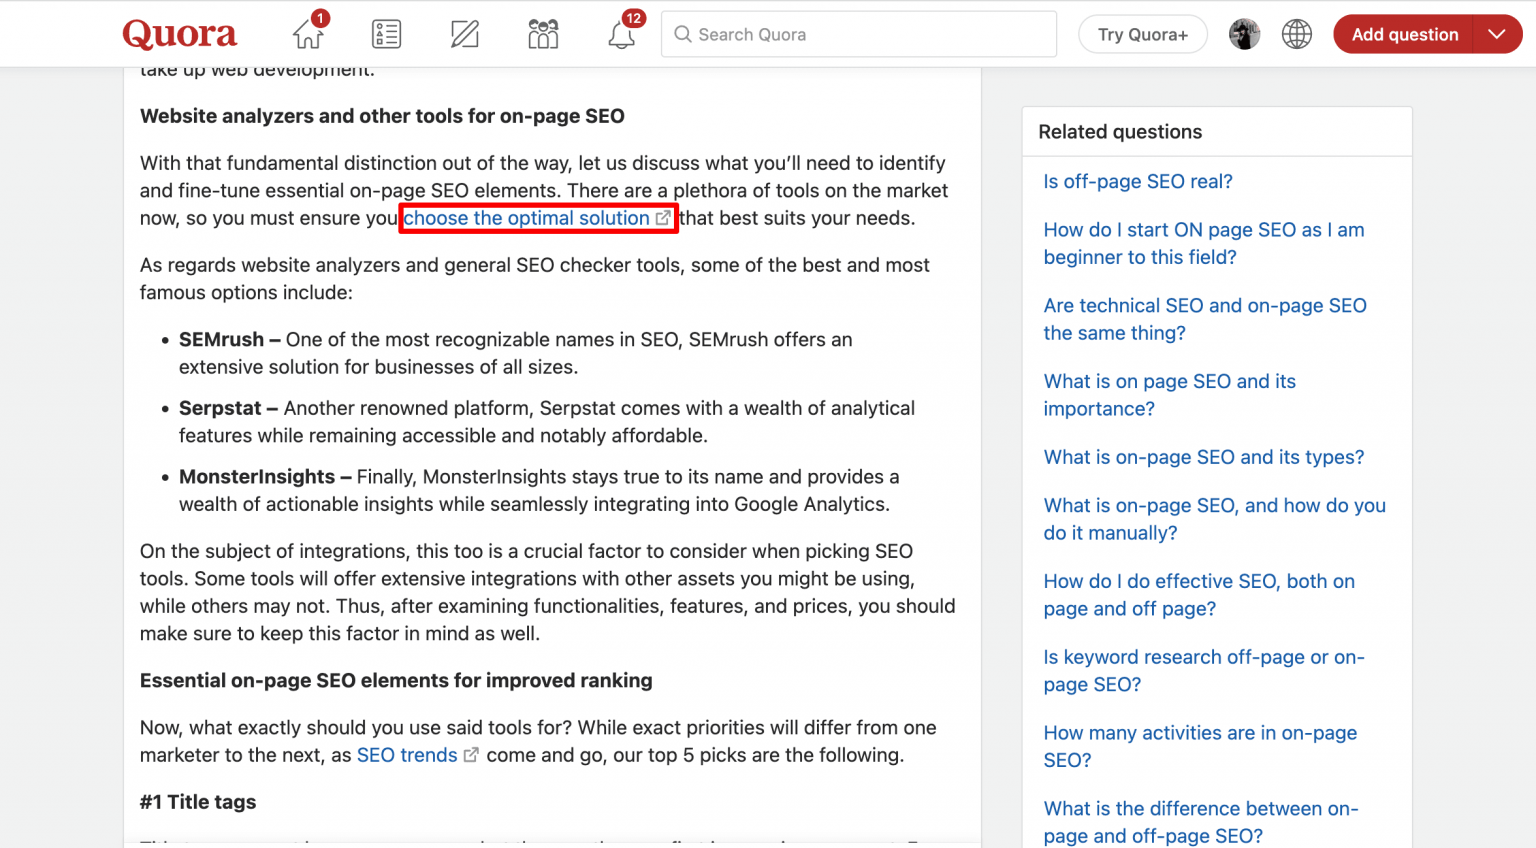1536x848 pixels.
Task: Click the badge showing 1 on the home icon
Action: [x=319, y=17]
